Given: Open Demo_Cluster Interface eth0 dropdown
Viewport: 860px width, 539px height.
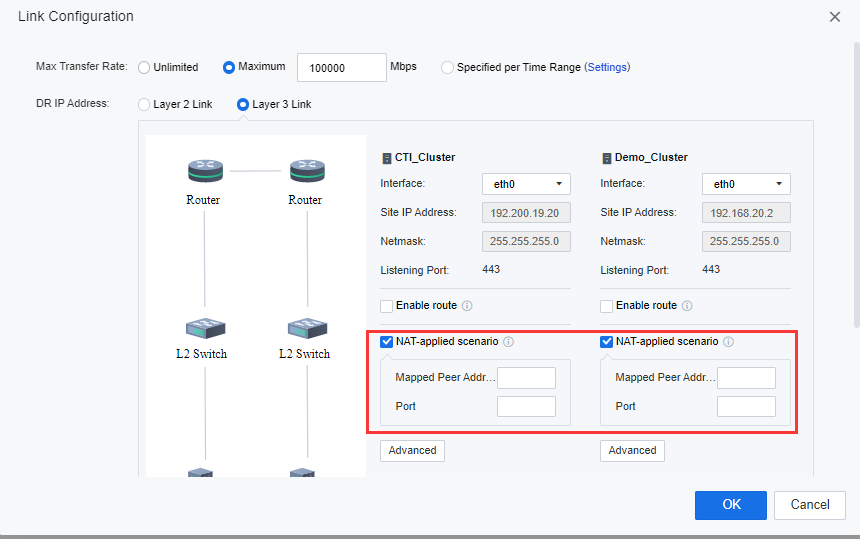Looking at the screenshot, I should click(746, 184).
